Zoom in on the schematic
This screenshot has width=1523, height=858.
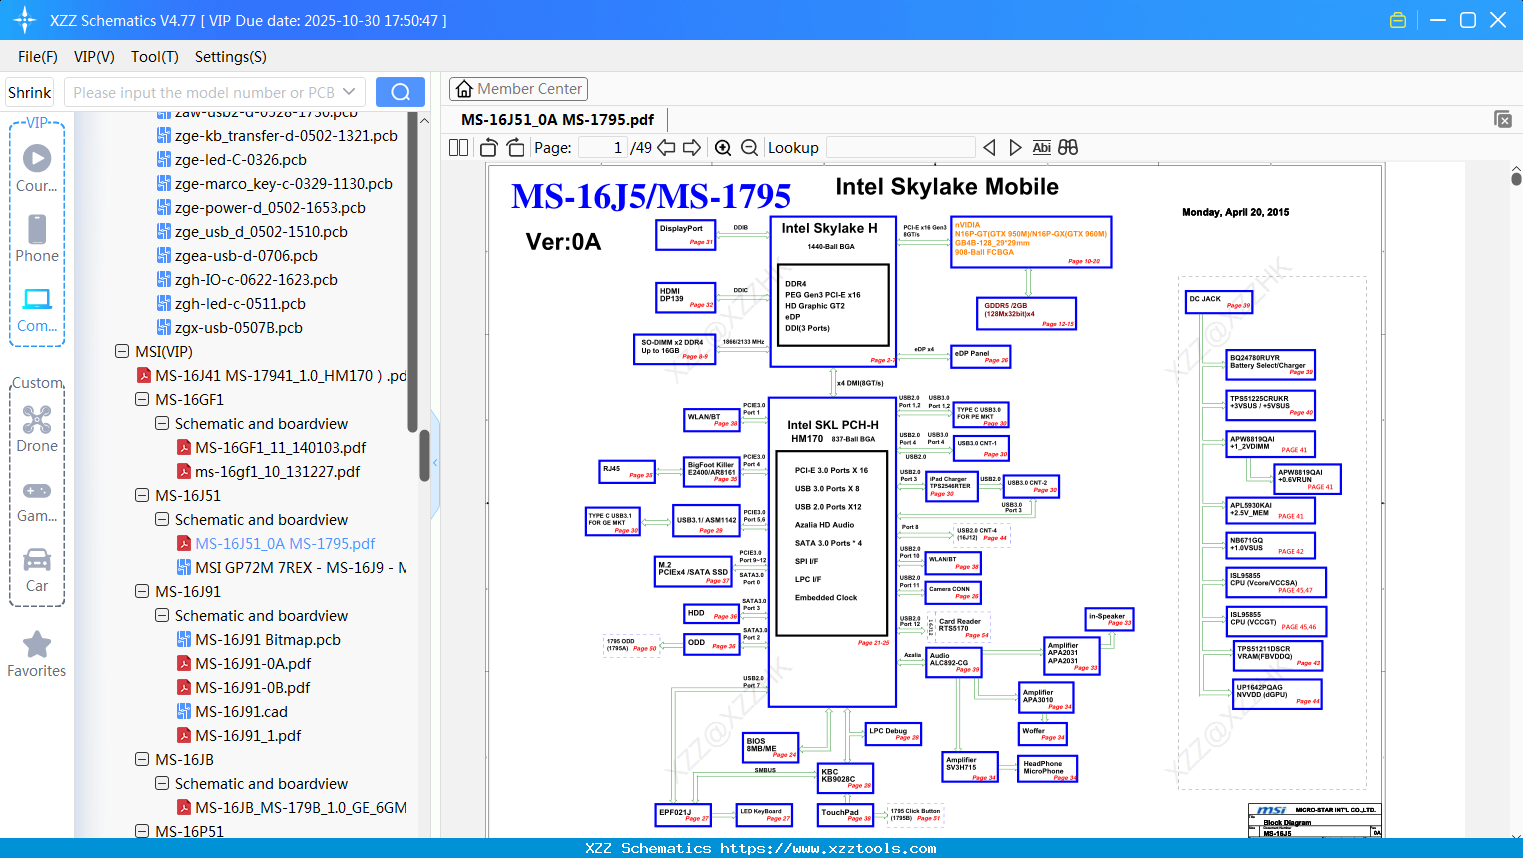click(723, 148)
